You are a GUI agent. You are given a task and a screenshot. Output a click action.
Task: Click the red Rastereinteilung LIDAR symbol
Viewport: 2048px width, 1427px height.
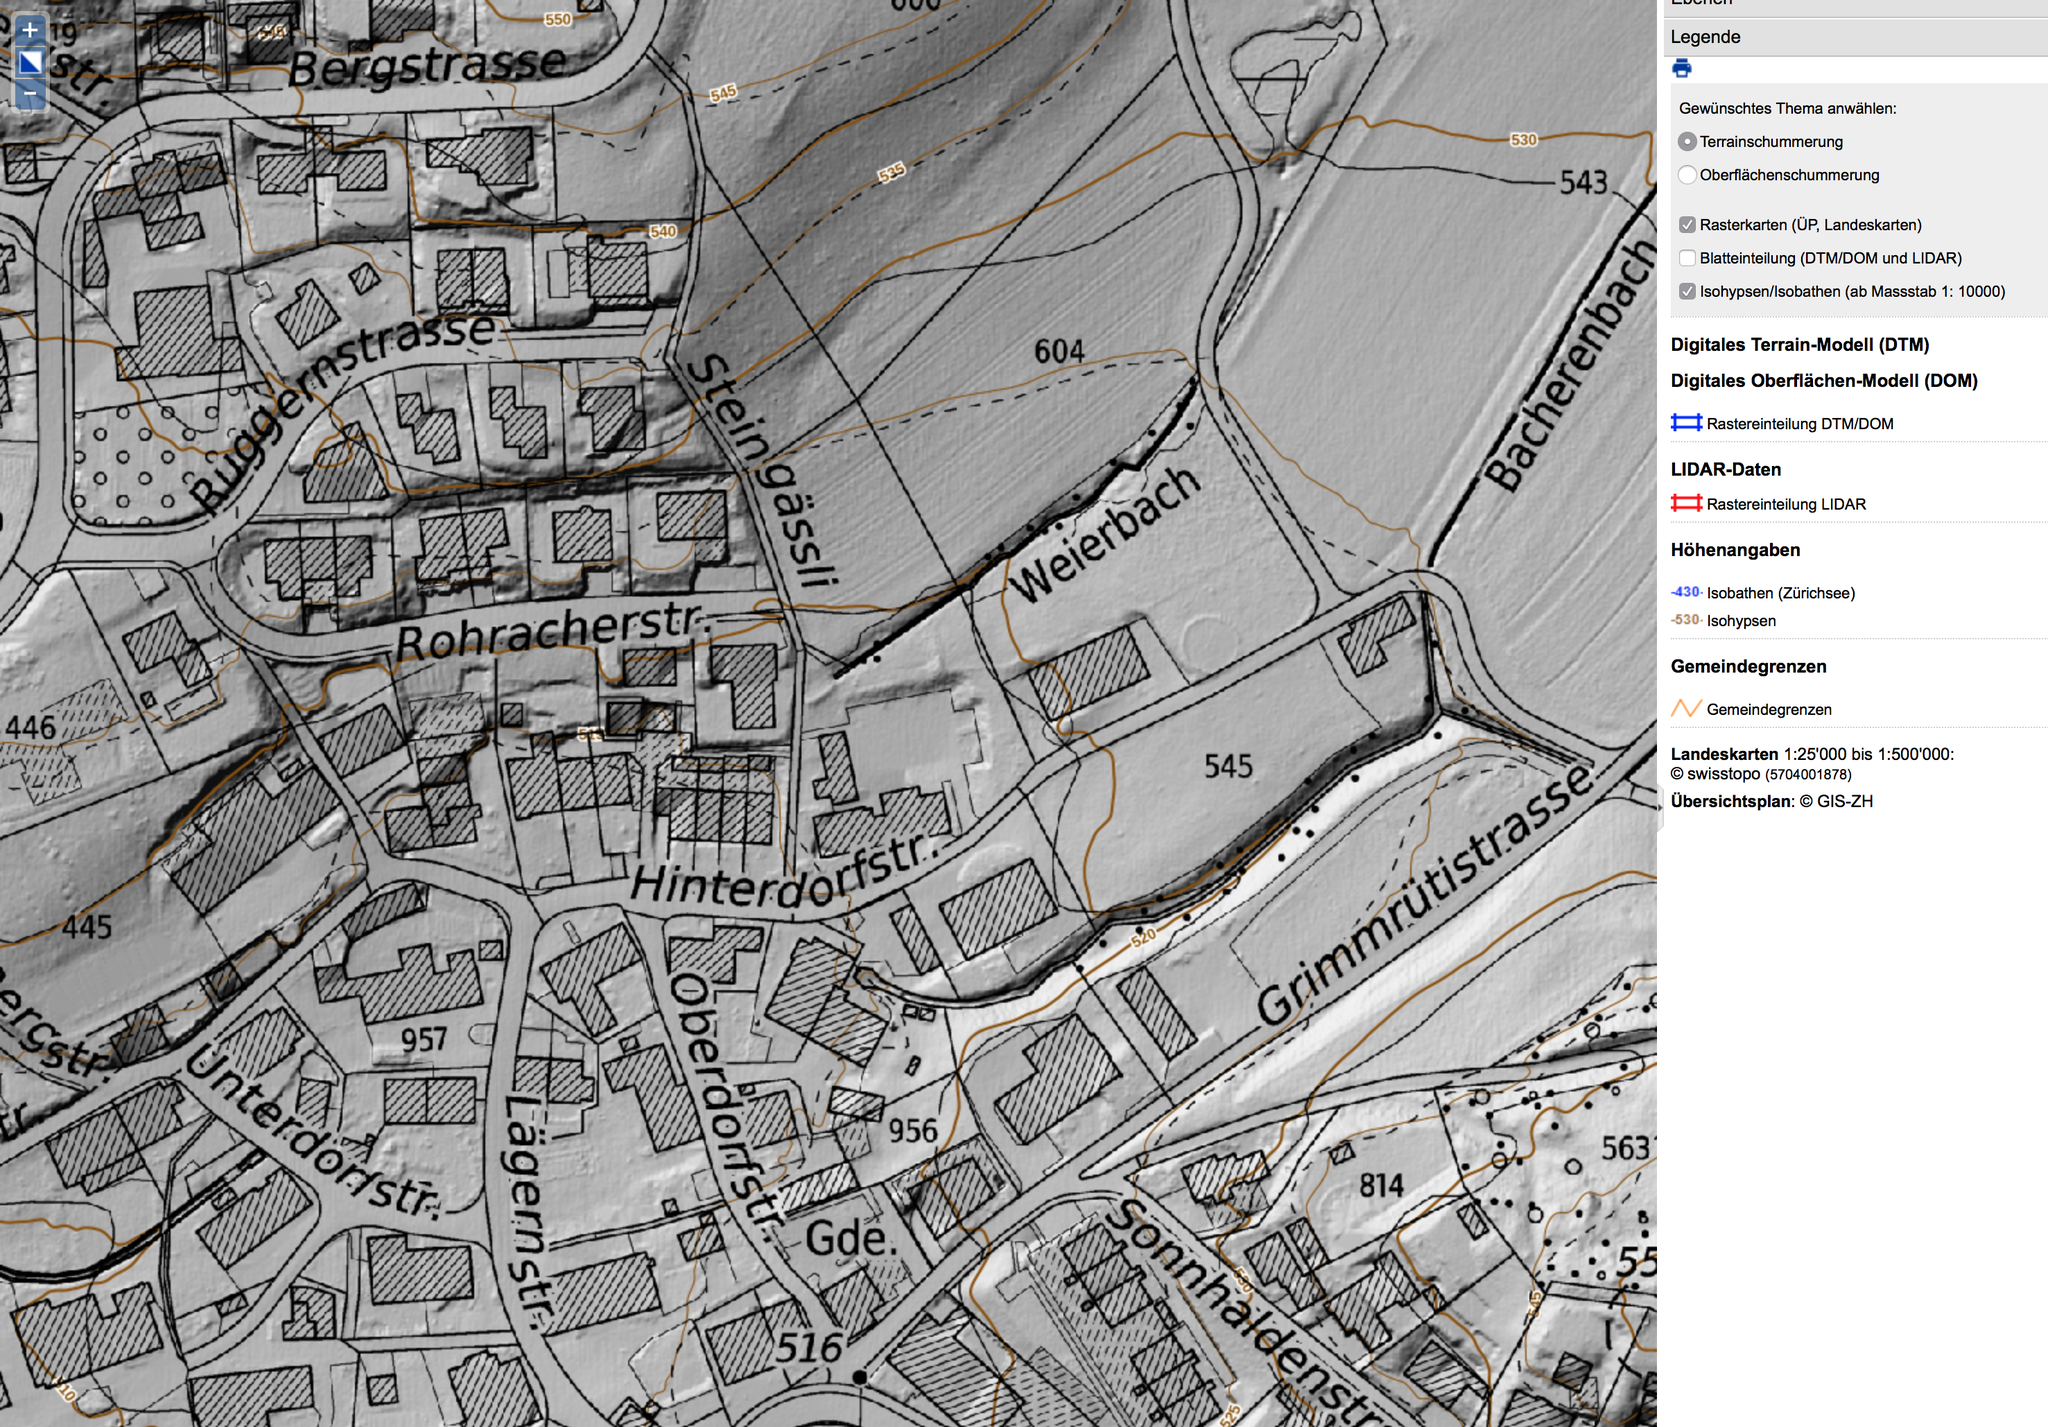pyautogui.click(x=1686, y=503)
